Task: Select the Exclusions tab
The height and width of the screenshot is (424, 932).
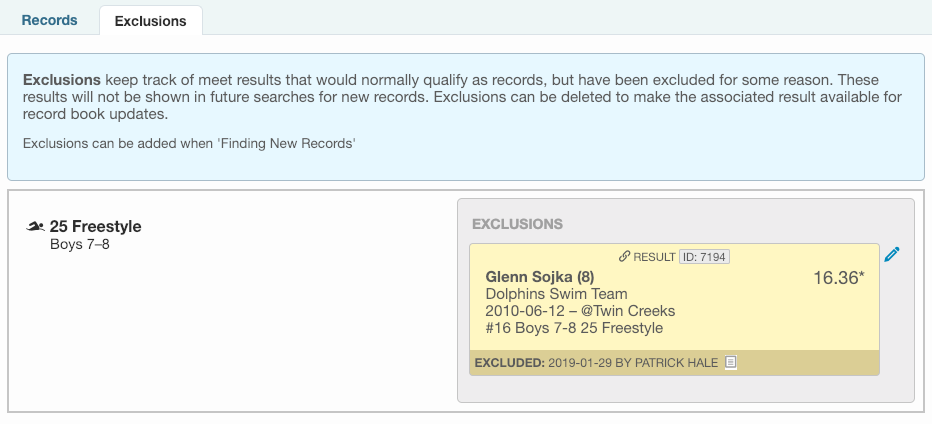Action: 150,20
